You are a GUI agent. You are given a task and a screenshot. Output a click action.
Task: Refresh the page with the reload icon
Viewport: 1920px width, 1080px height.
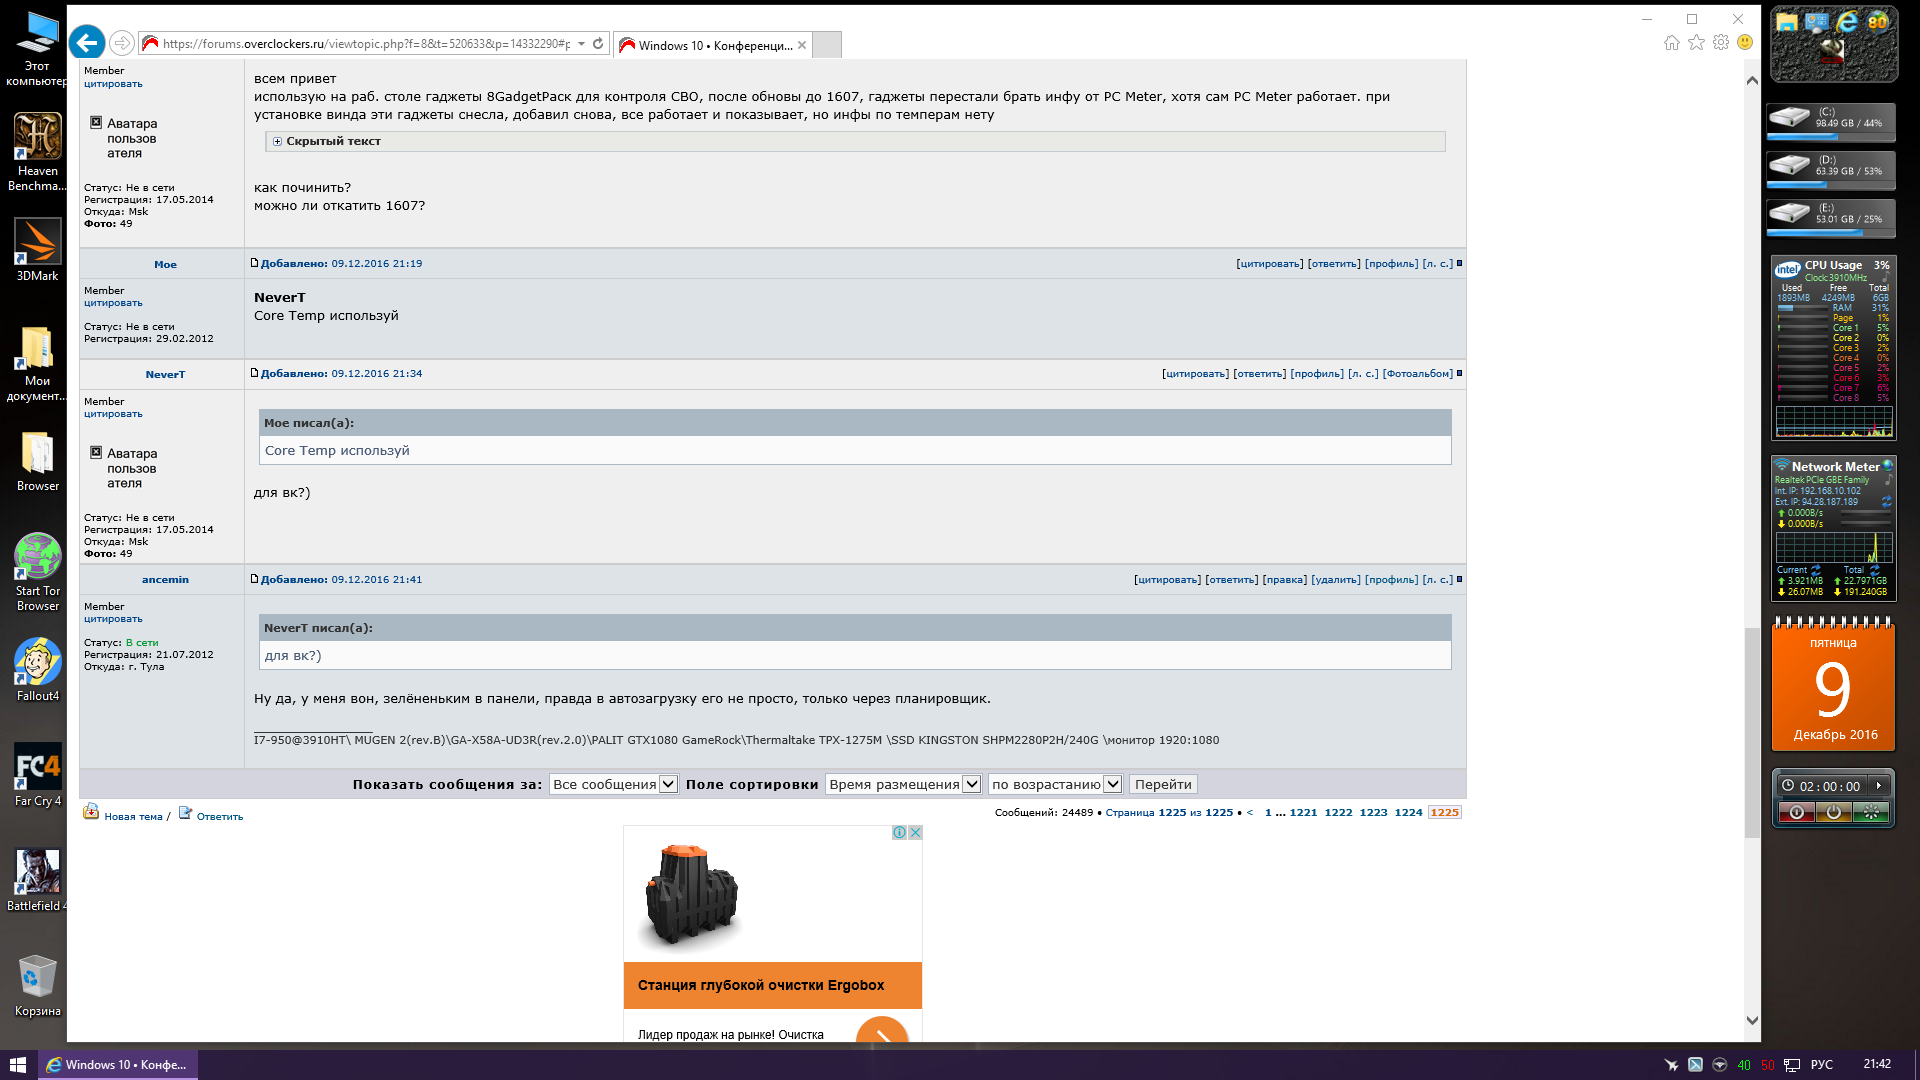pos(598,44)
